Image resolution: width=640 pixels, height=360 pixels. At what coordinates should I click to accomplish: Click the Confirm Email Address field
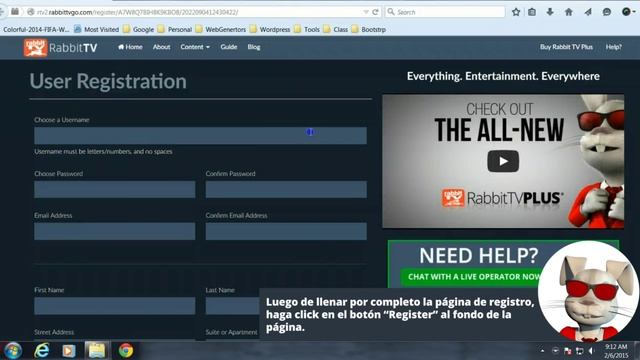pyautogui.click(x=286, y=231)
